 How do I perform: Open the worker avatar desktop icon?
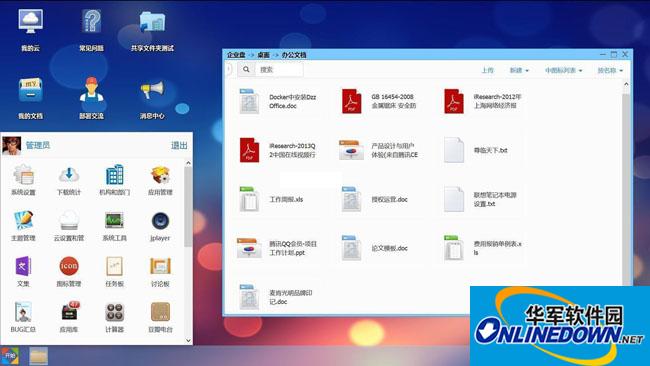91,90
